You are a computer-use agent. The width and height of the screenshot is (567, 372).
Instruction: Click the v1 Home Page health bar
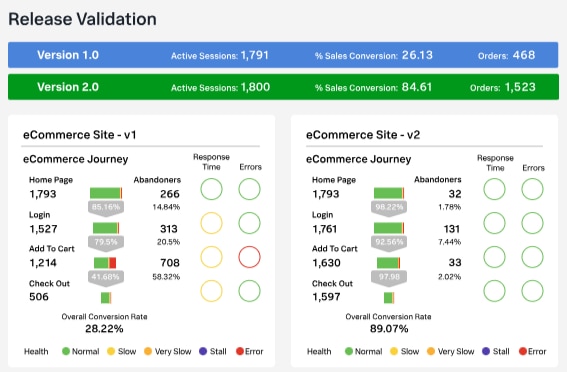pos(106,193)
